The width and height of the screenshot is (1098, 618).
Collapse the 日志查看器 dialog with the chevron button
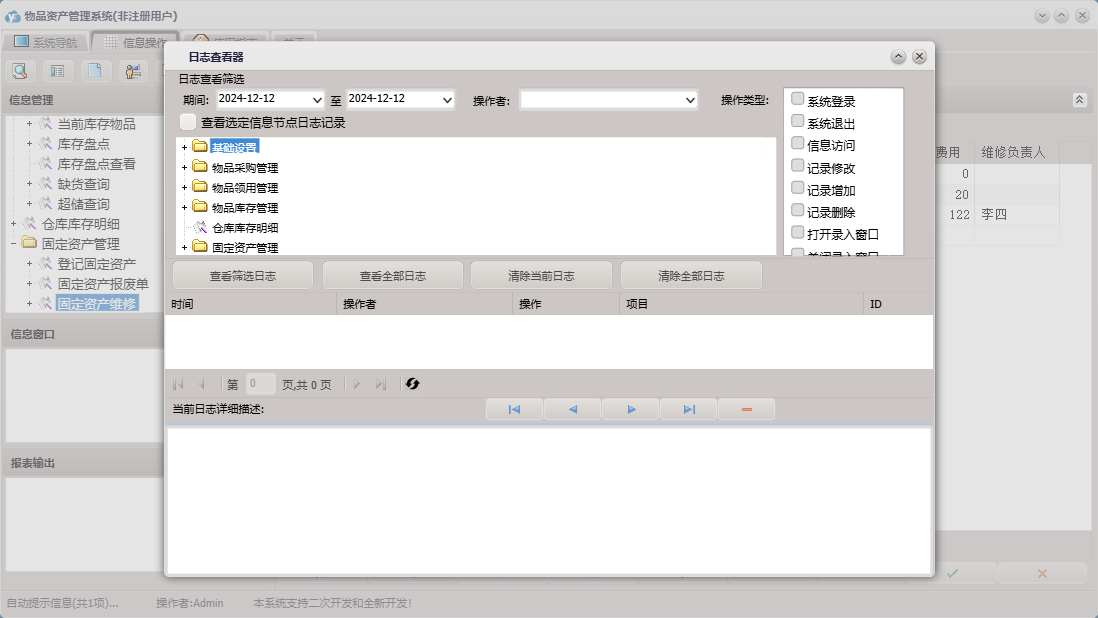click(898, 57)
